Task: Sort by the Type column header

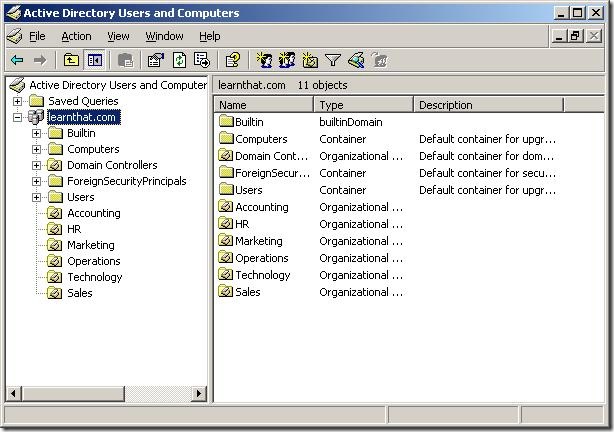Action: pos(364,105)
